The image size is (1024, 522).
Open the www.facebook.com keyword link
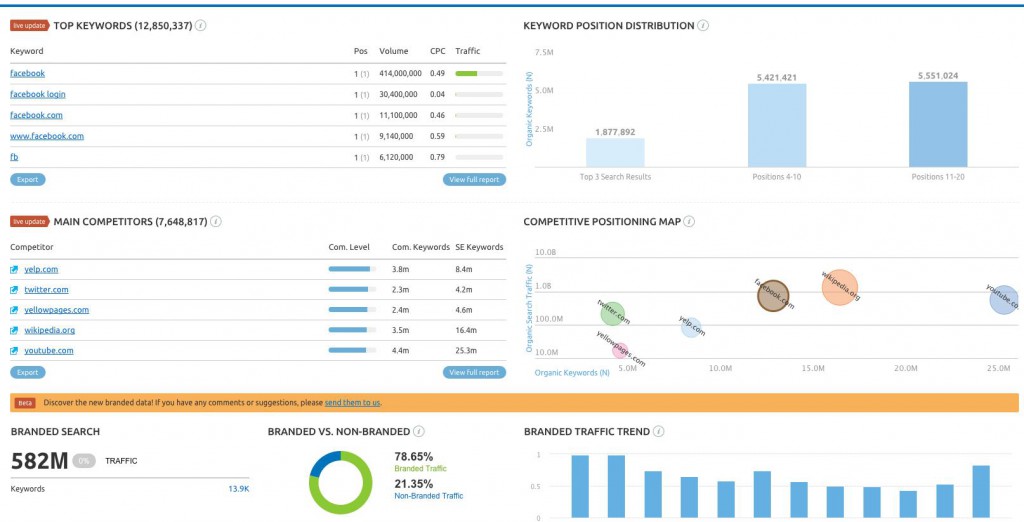pos(47,136)
